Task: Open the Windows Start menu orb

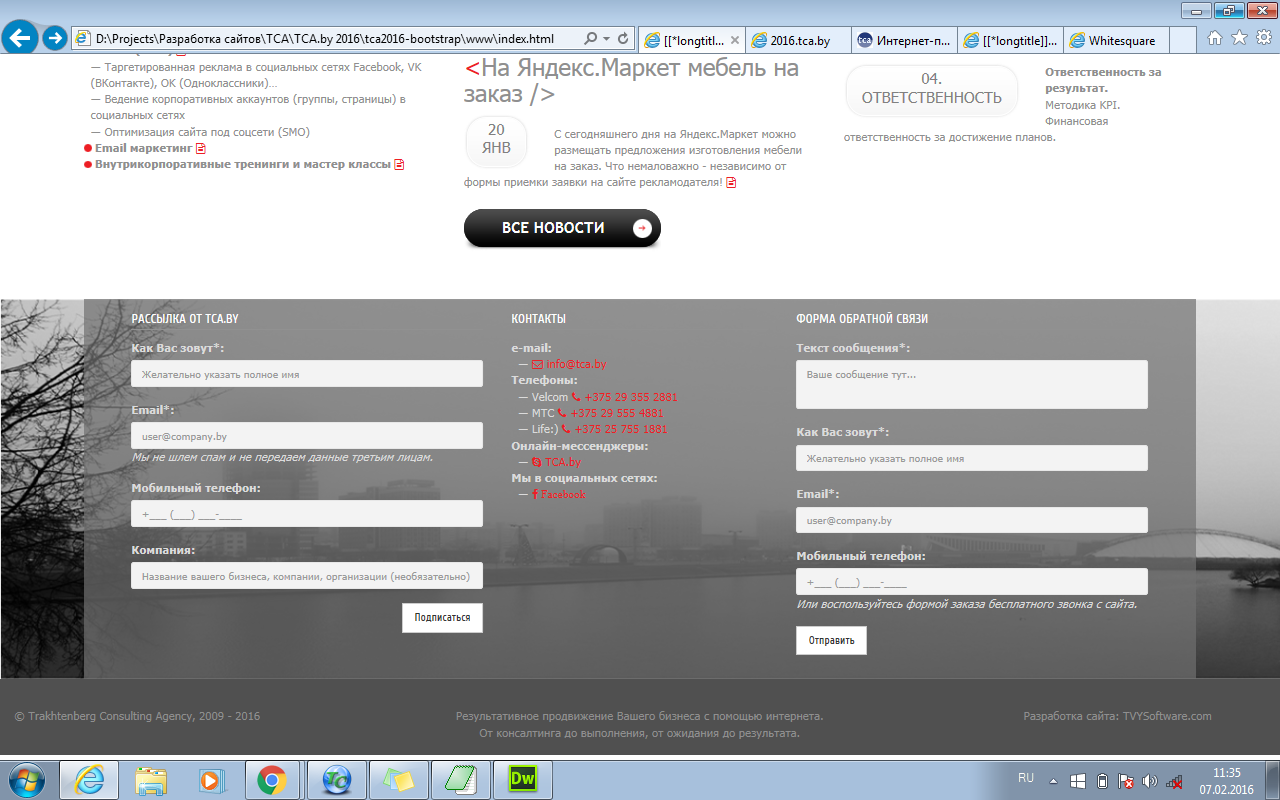Action: pyautogui.click(x=26, y=780)
